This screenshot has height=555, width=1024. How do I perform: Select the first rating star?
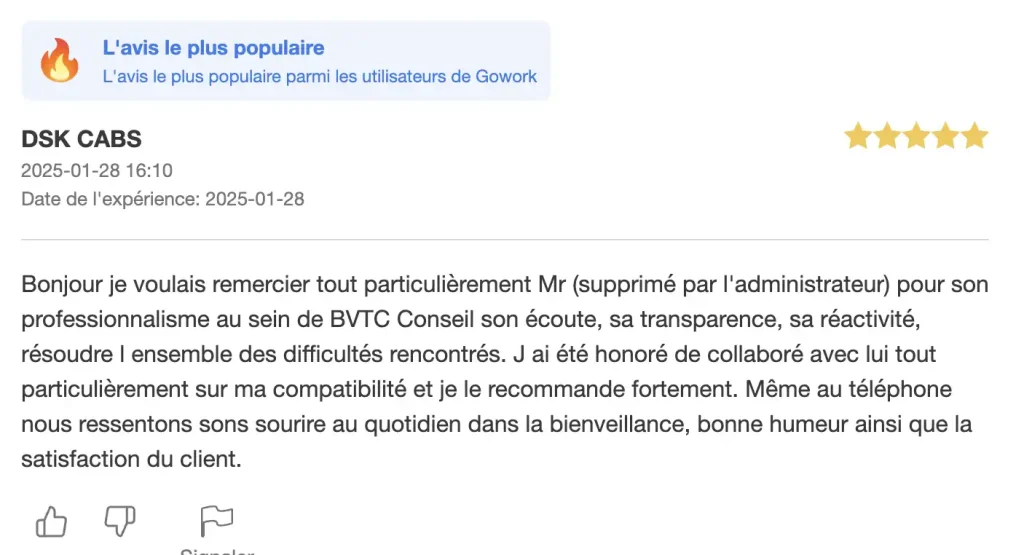(857, 136)
